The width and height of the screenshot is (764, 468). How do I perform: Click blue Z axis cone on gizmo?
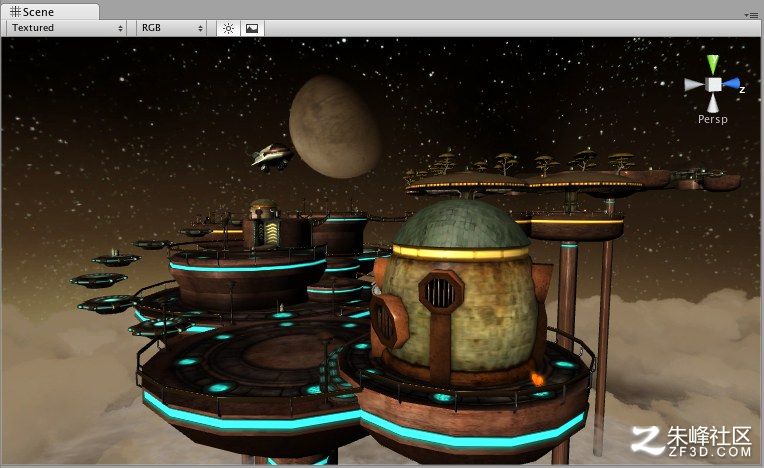(x=731, y=84)
